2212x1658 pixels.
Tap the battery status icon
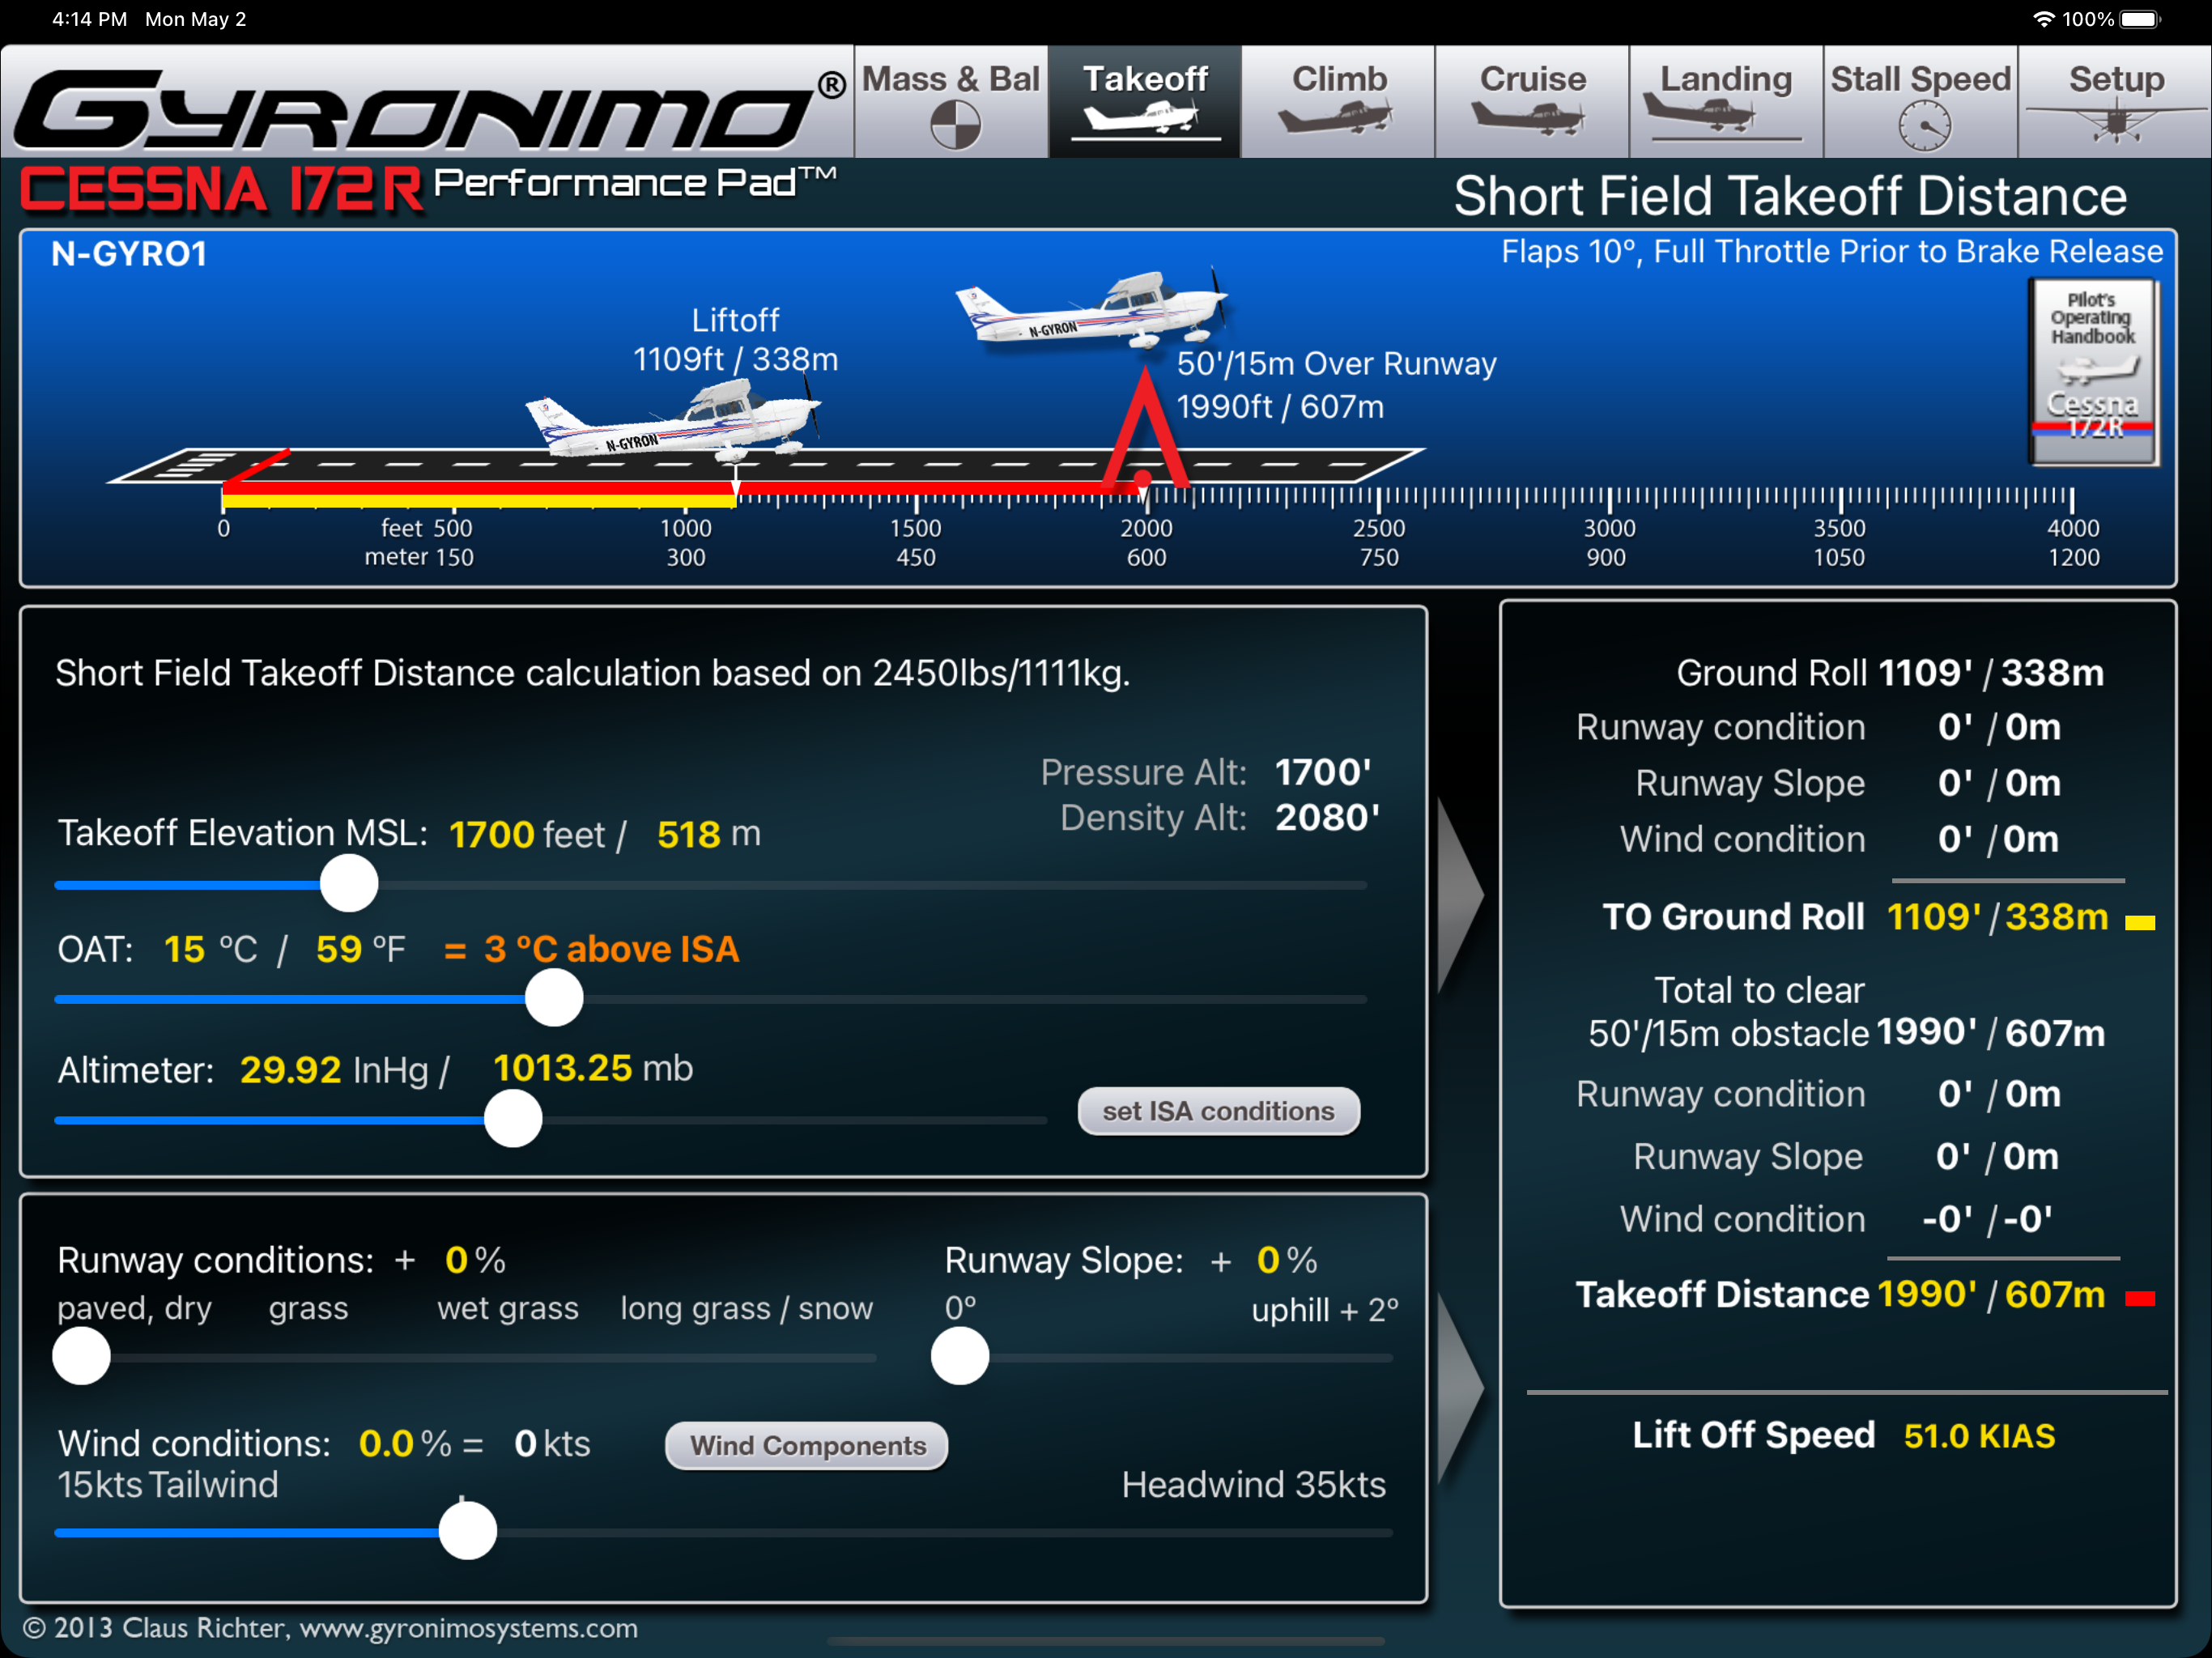click(2140, 19)
